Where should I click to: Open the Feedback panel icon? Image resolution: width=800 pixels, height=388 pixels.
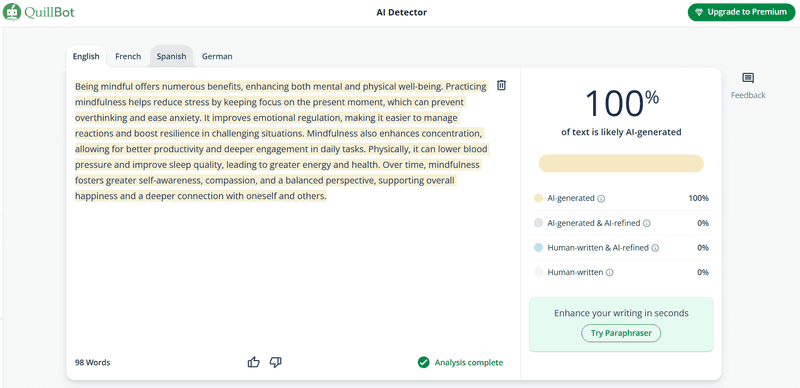pyautogui.click(x=748, y=78)
